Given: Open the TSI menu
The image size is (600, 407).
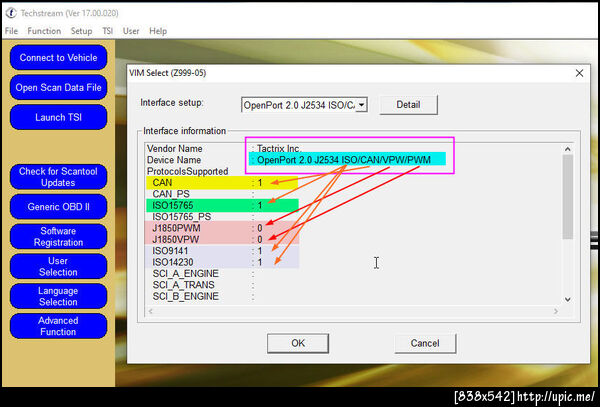Looking at the screenshot, I should tap(108, 31).
